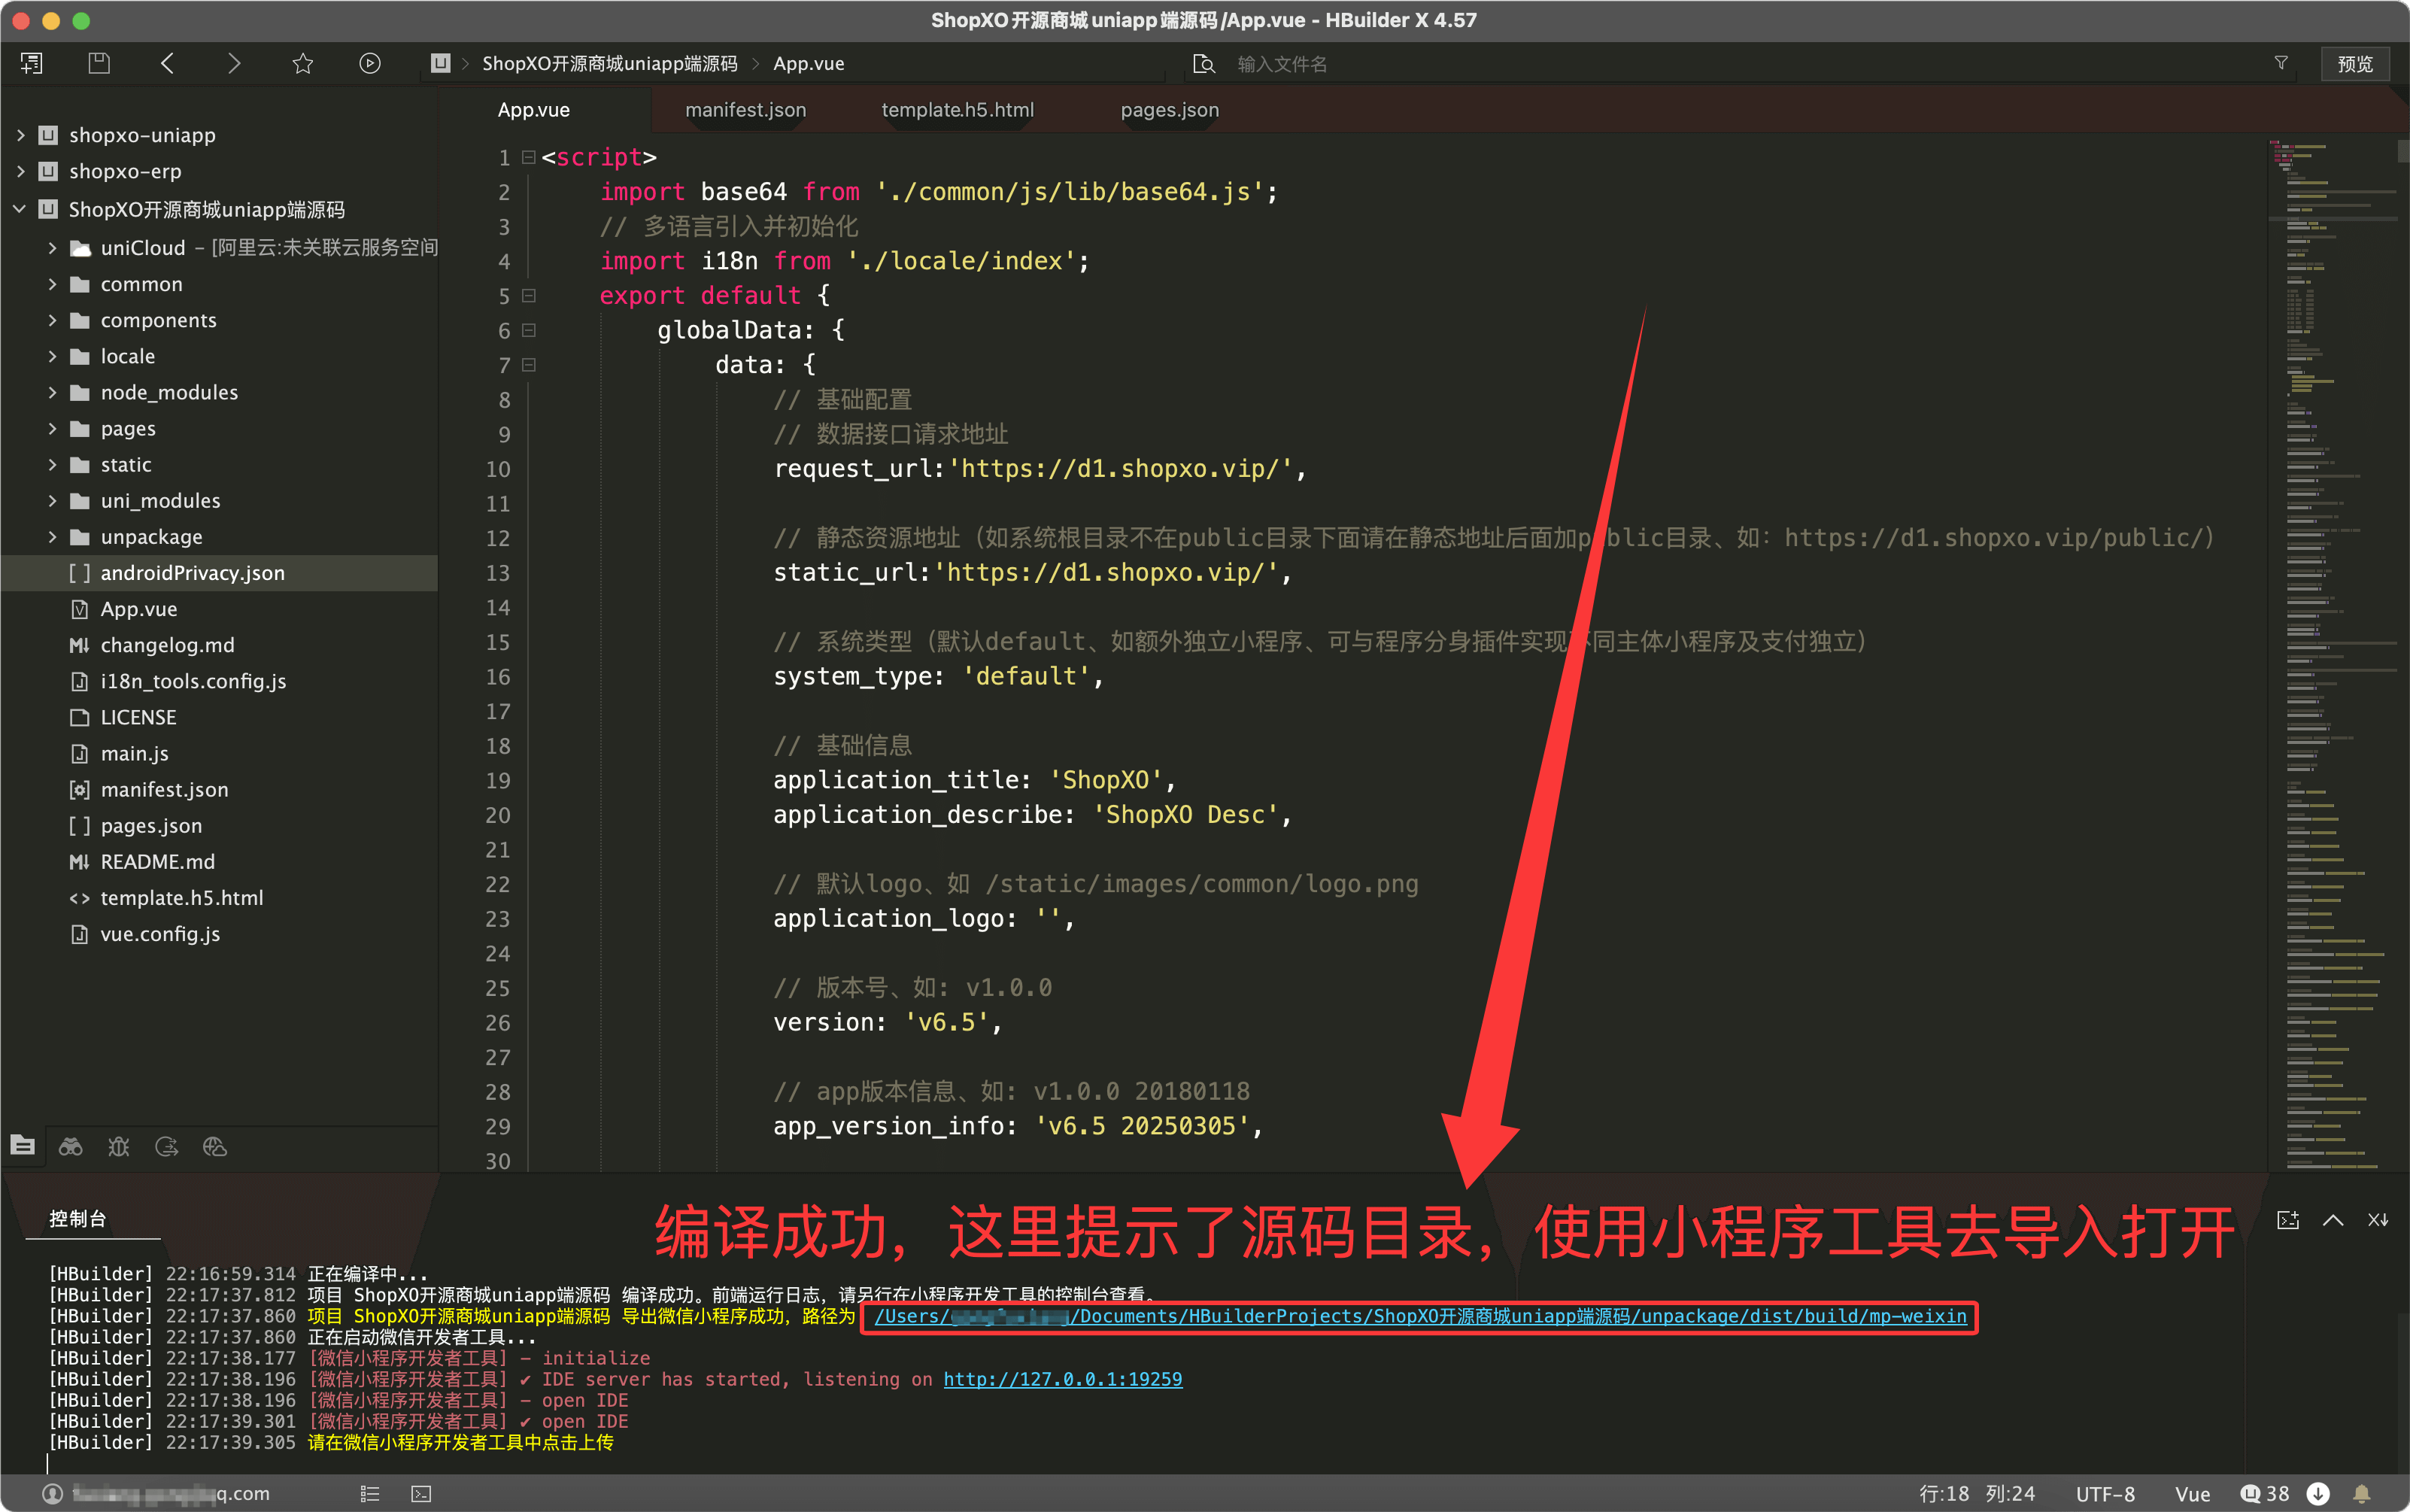This screenshot has width=2410, height=1512.
Task: Click the save file toolbar icon
Action: (x=99, y=63)
